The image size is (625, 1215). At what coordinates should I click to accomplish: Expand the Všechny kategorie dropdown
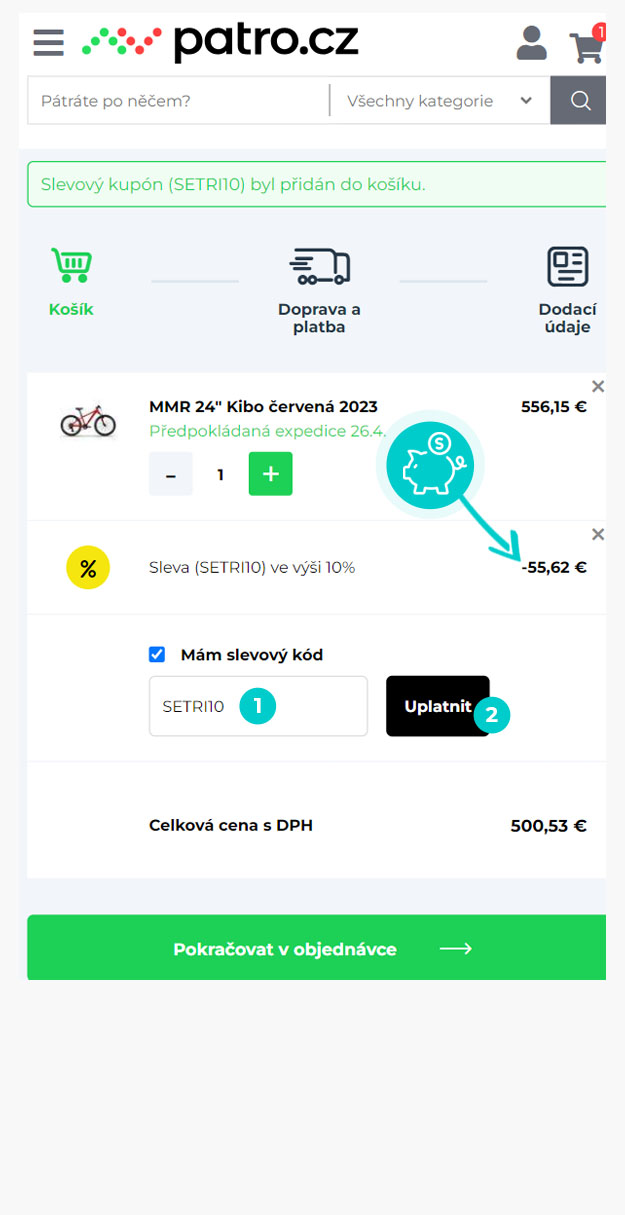pos(440,100)
